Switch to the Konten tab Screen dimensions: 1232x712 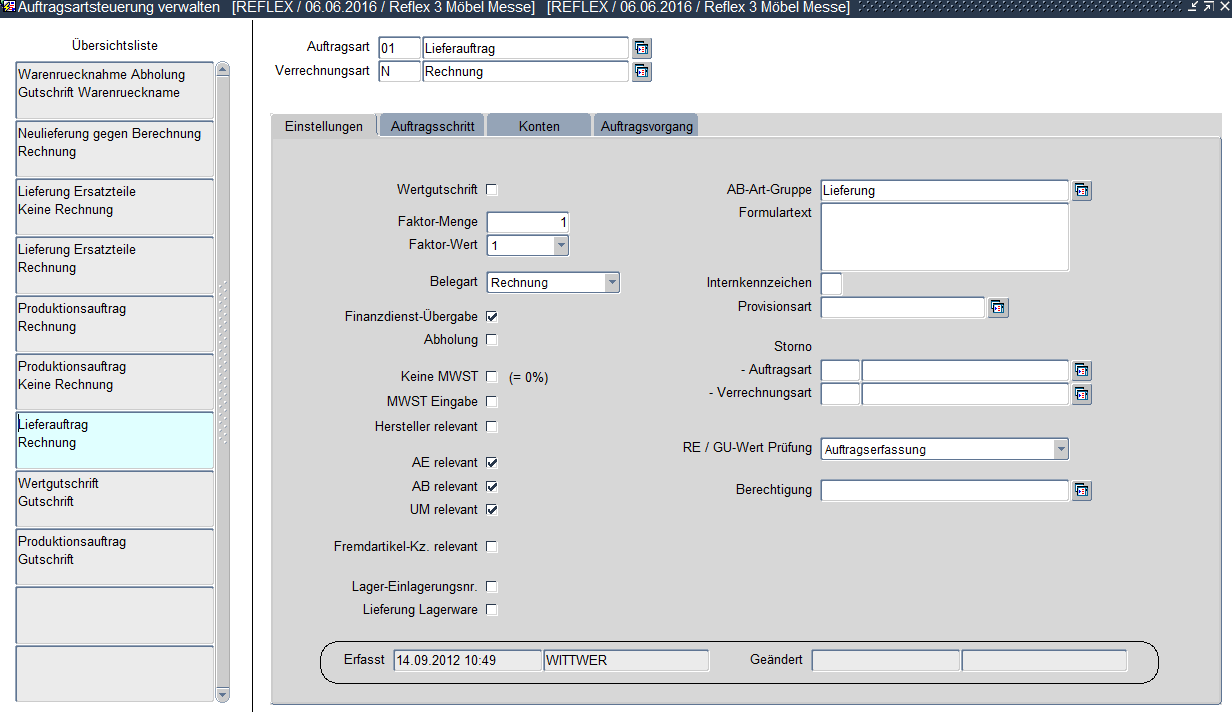click(539, 126)
